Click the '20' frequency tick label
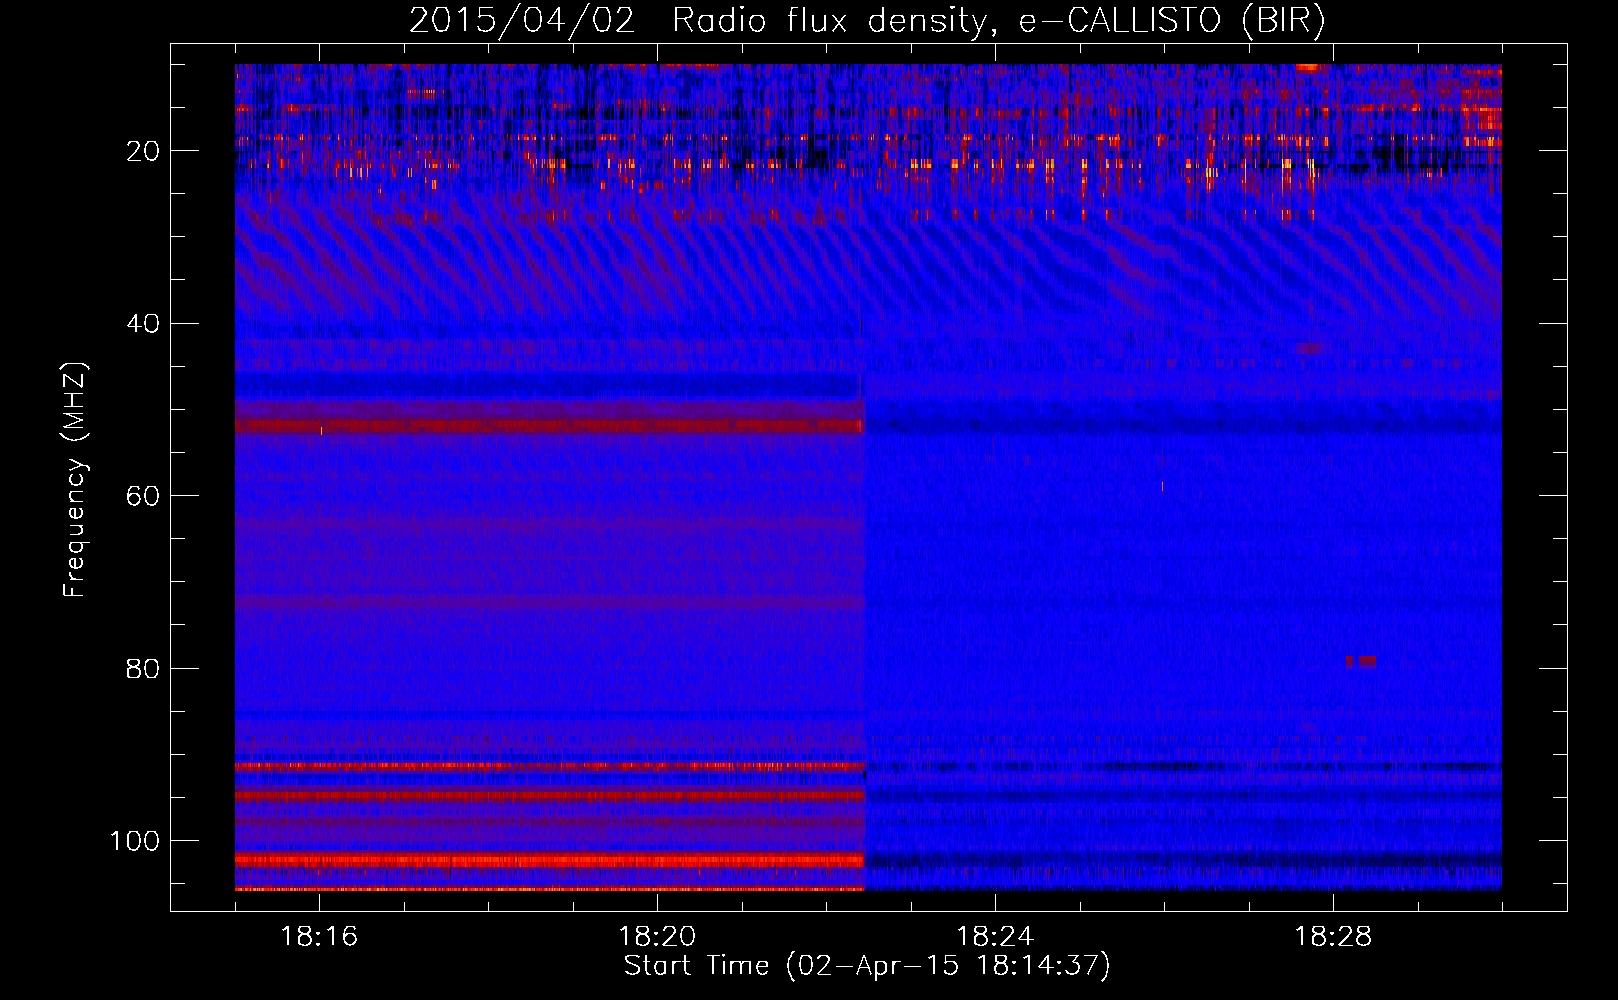Screen dimensions: 1618x1000 pyautogui.click(x=144, y=151)
